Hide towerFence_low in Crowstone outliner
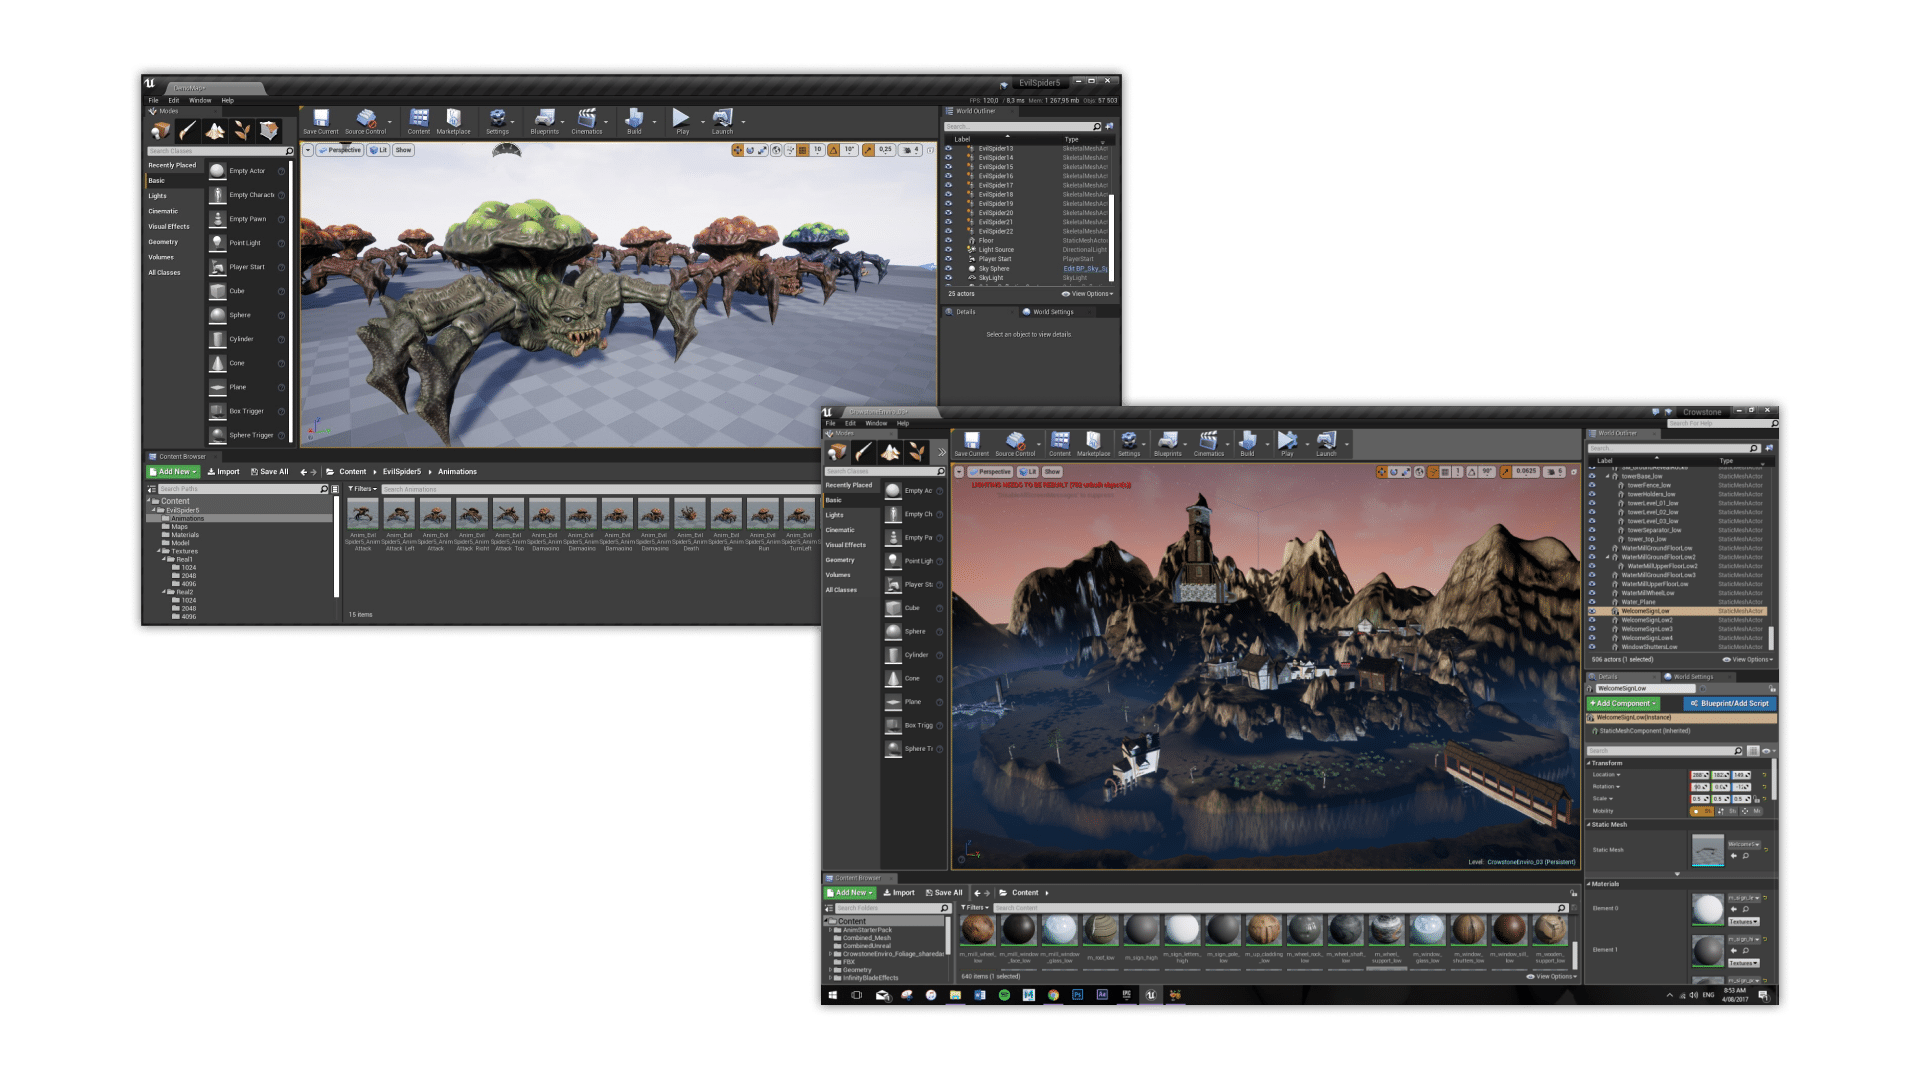Viewport: 1920px width, 1080px height. [x=1593, y=485]
